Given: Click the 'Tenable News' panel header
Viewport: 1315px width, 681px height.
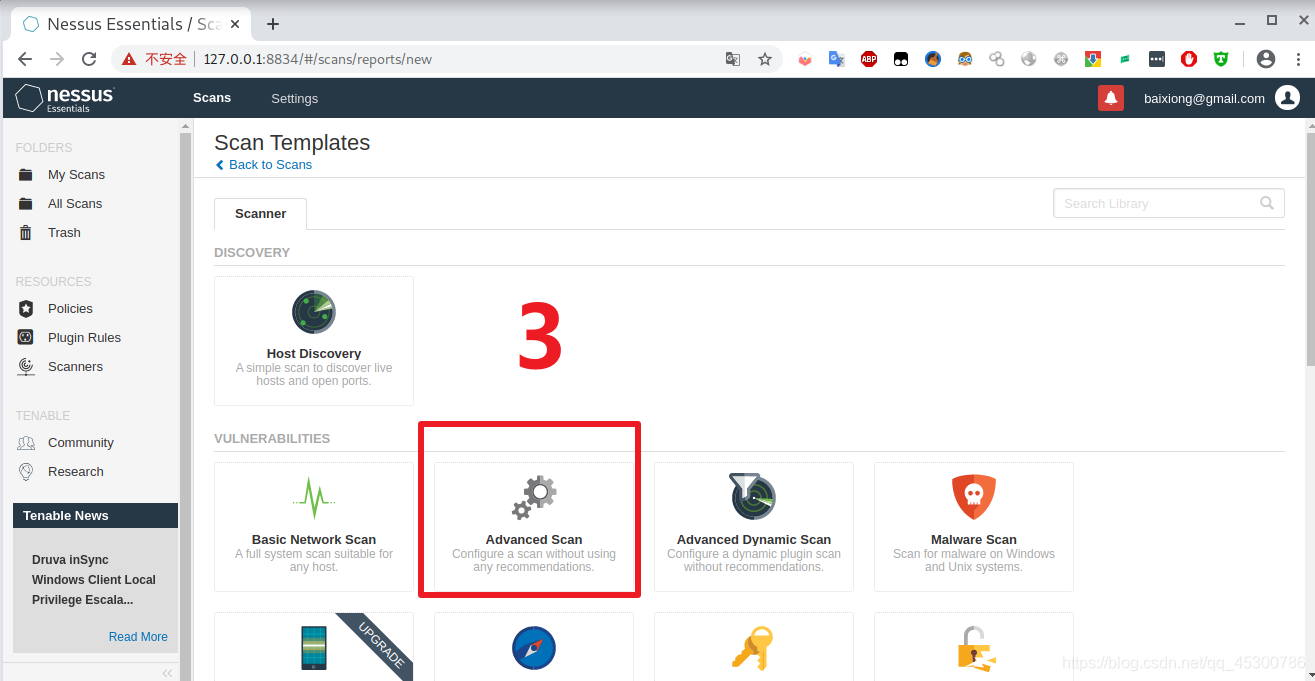Looking at the screenshot, I should (95, 515).
